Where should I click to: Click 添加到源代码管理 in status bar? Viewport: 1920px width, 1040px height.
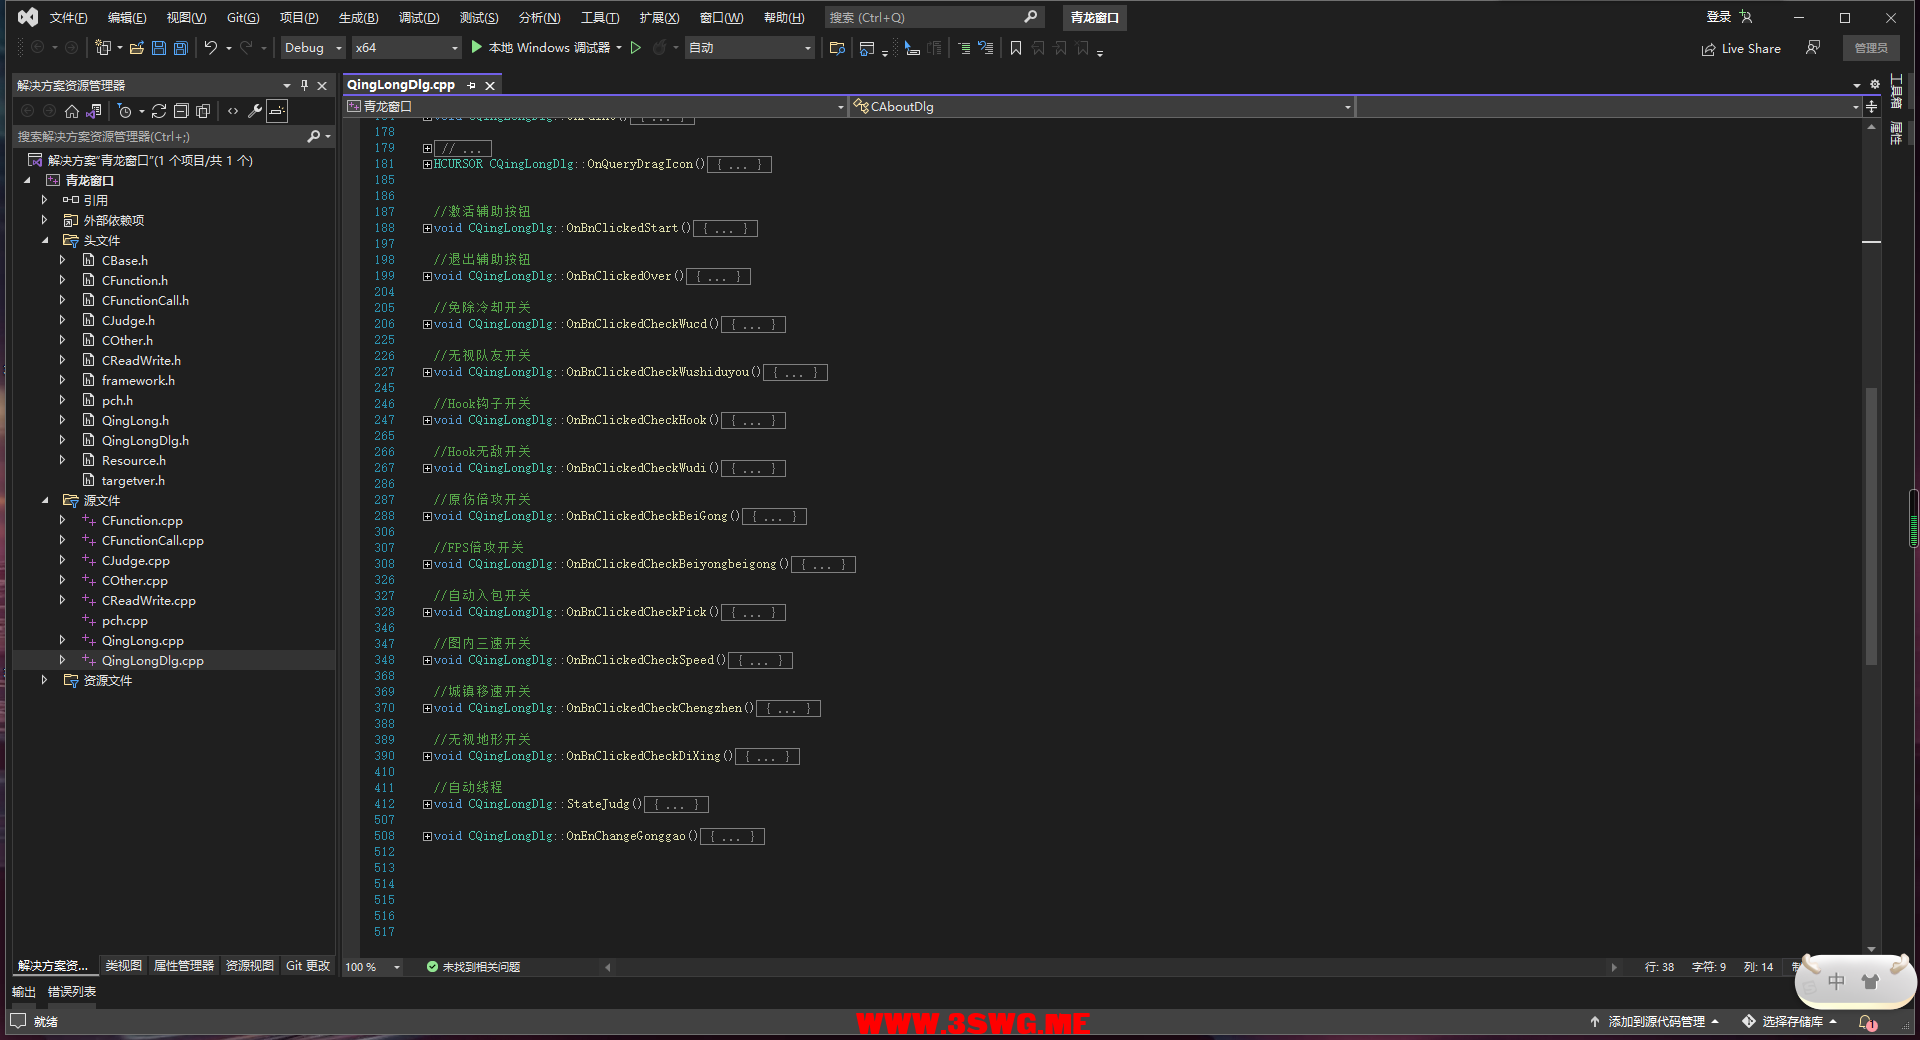(x=1655, y=1022)
